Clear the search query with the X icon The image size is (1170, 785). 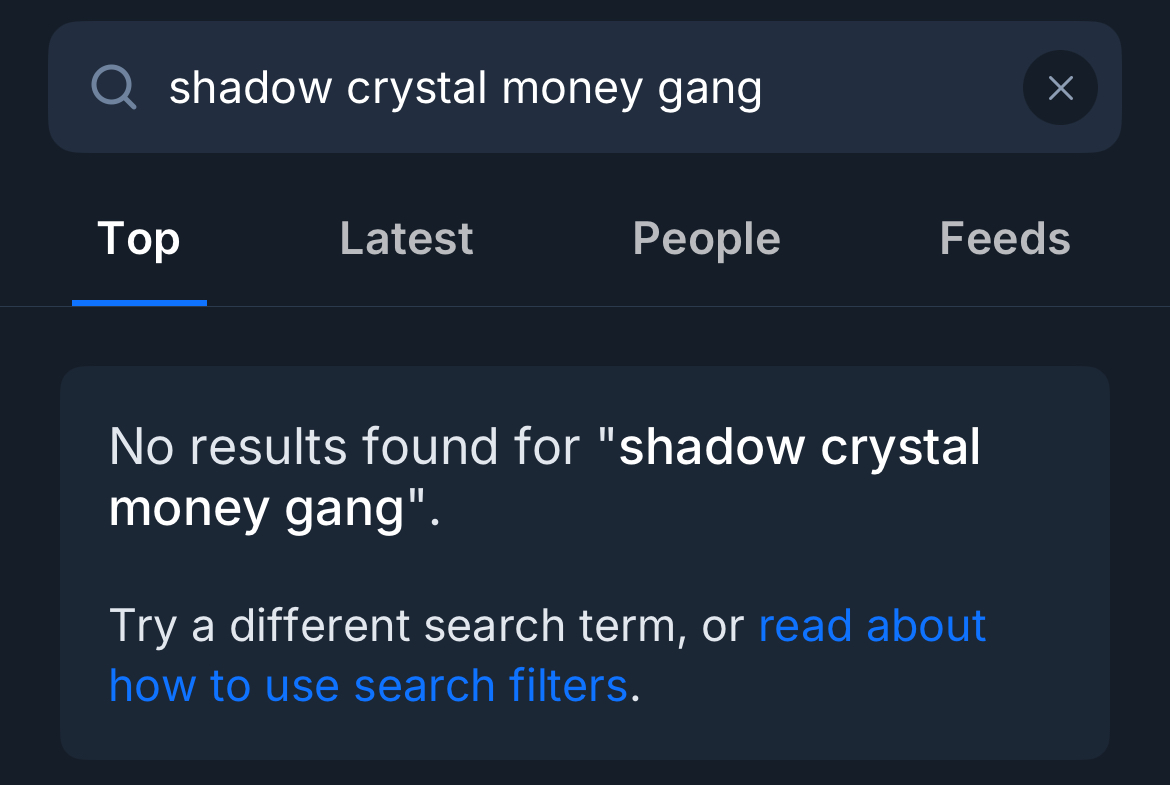point(1060,88)
